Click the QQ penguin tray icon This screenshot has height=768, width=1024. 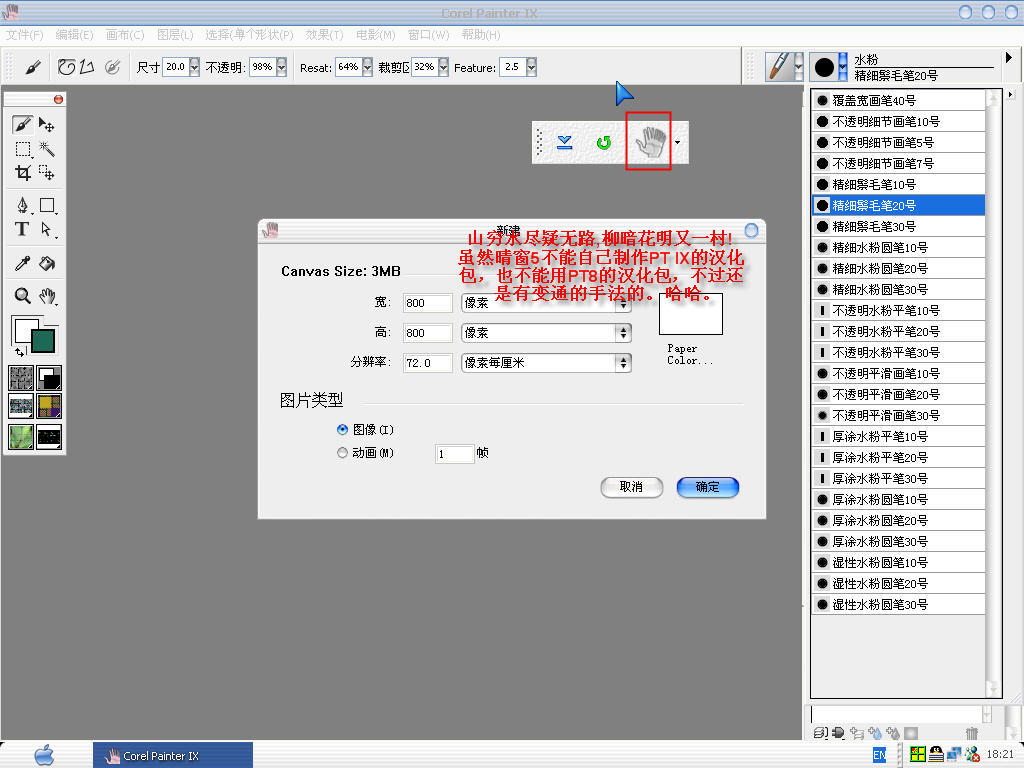936,754
